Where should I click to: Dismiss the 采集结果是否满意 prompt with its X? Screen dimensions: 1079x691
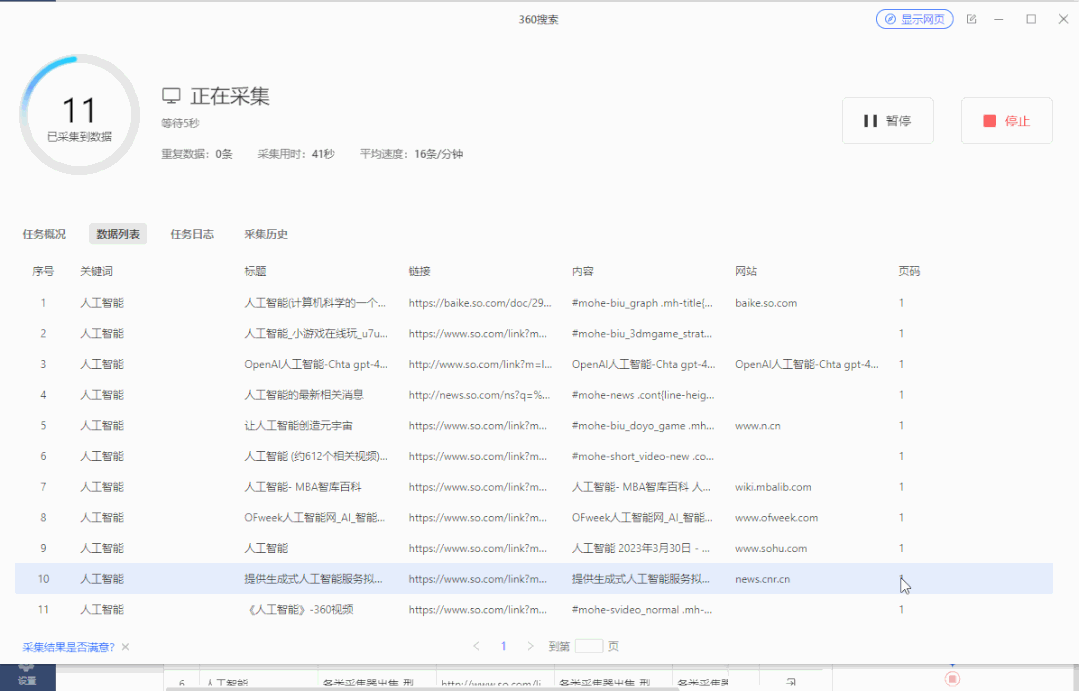[x=125, y=647]
